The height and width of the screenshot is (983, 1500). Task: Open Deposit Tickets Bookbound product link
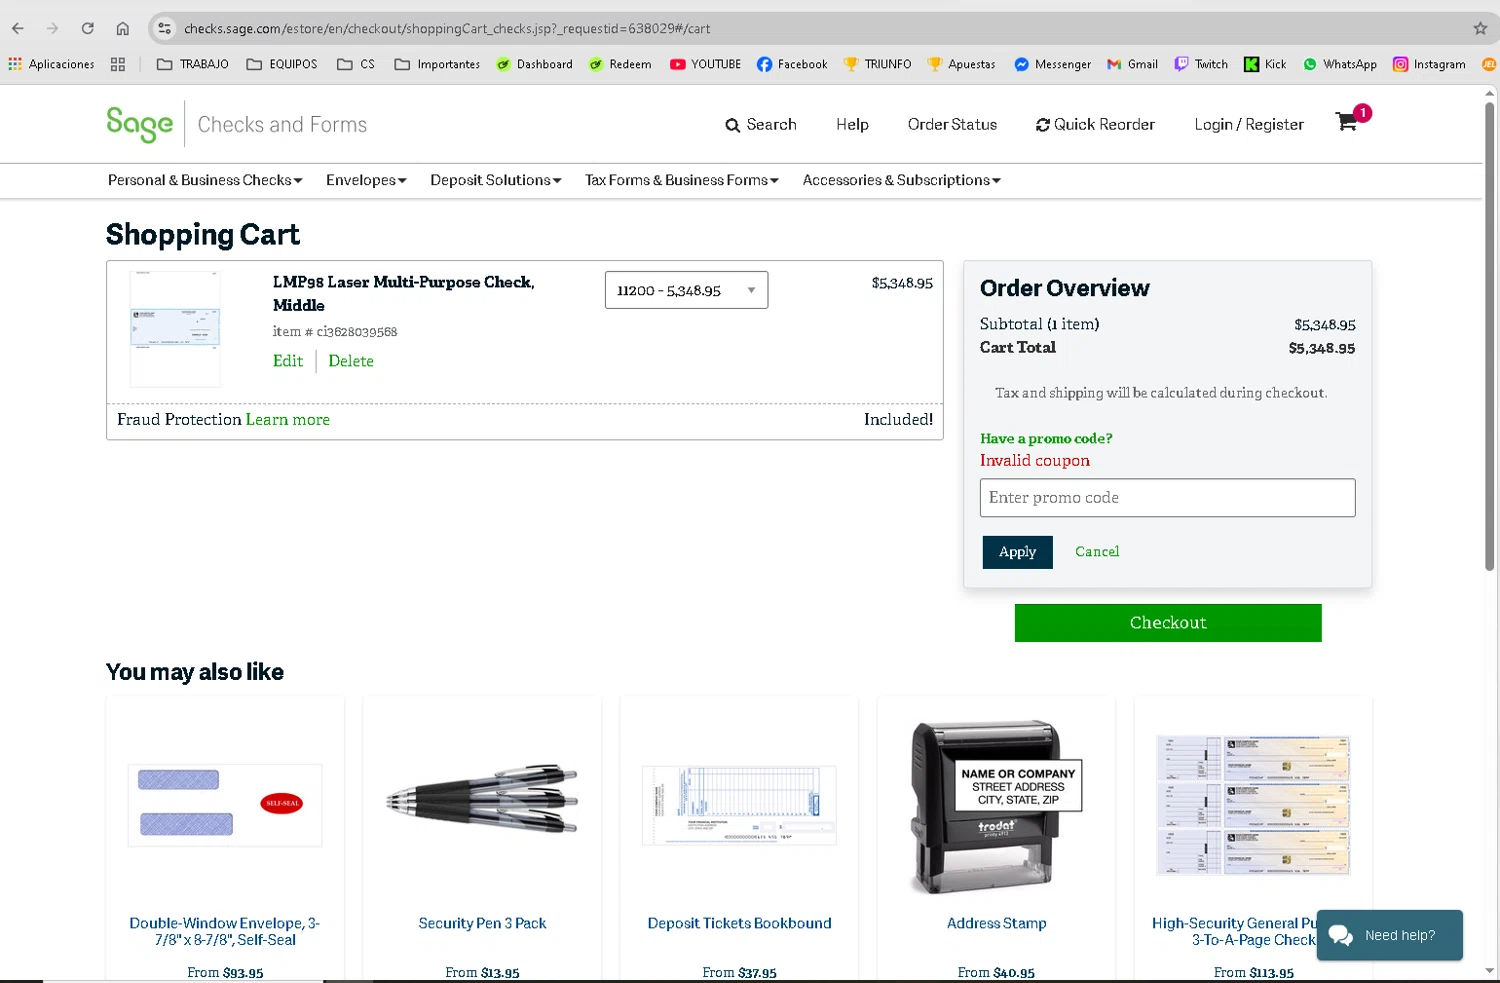(739, 924)
